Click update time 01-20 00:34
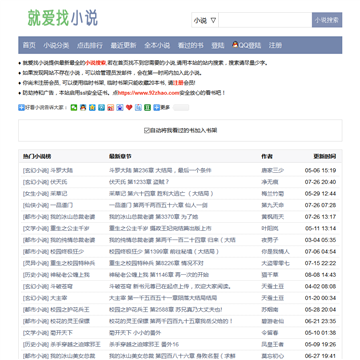360x360 pixels. pos(320,298)
